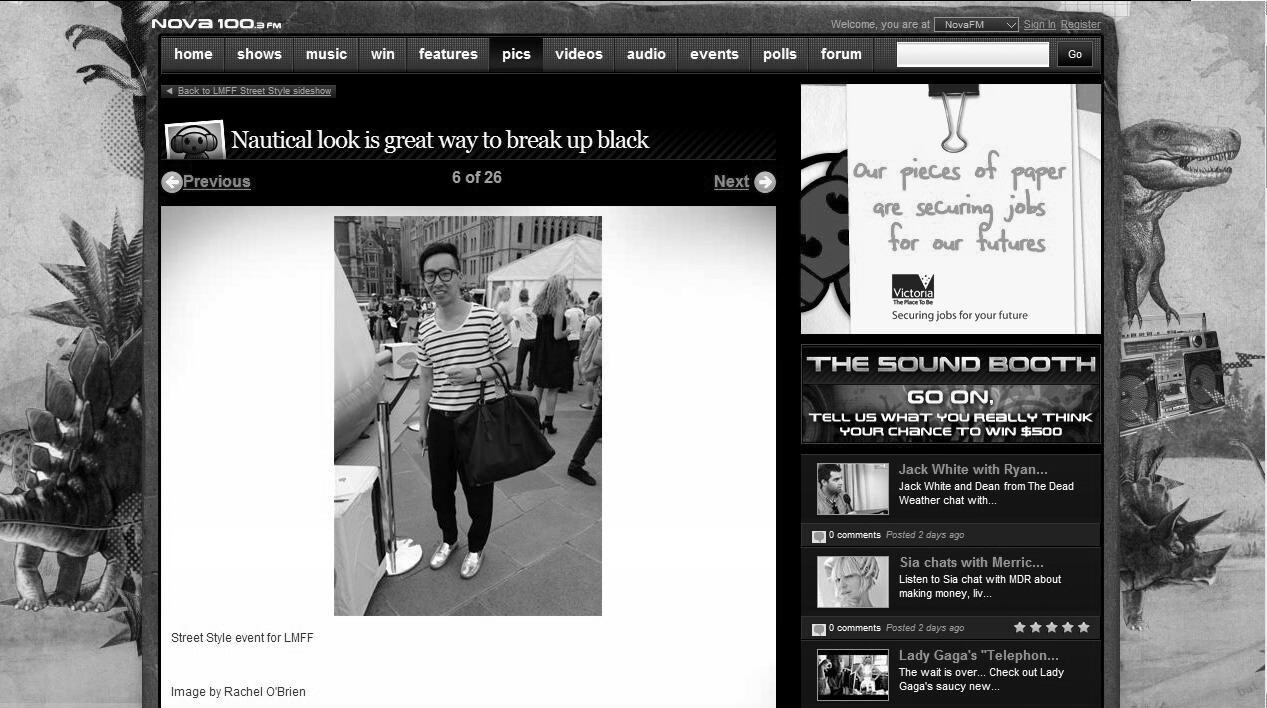Click the Previous arrow circle icon

click(x=171, y=182)
